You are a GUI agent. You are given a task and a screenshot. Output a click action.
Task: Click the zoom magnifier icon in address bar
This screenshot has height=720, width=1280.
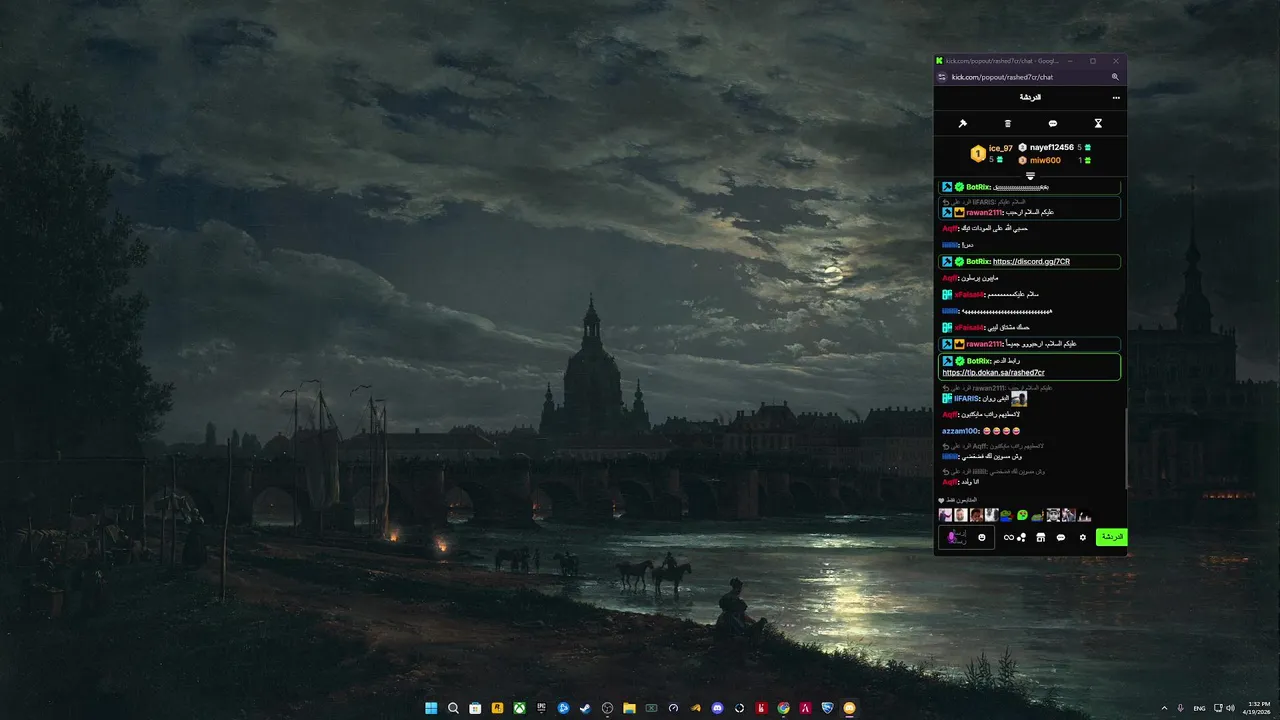point(1115,77)
